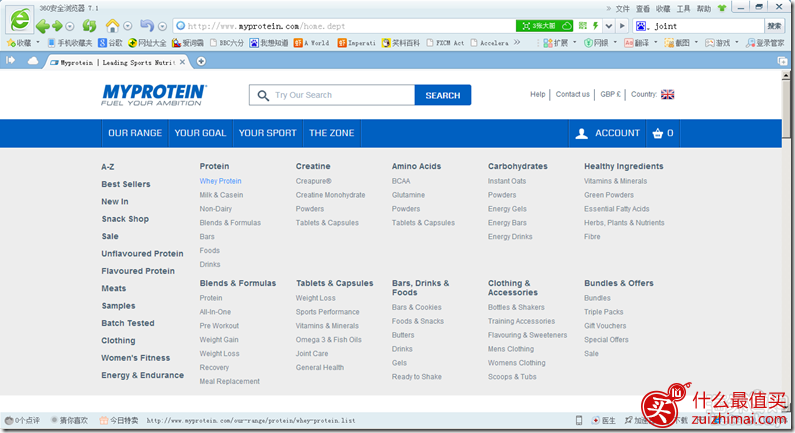This screenshot has width=795, height=433.
Task: Open the Baidu paw search engine selector
Action: tap(642, 26)
